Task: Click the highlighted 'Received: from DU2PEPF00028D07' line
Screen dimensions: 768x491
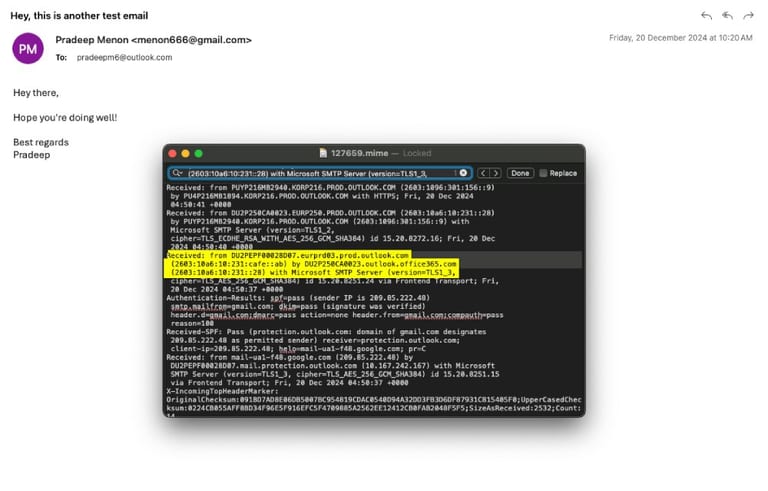Action: point(288,255)
